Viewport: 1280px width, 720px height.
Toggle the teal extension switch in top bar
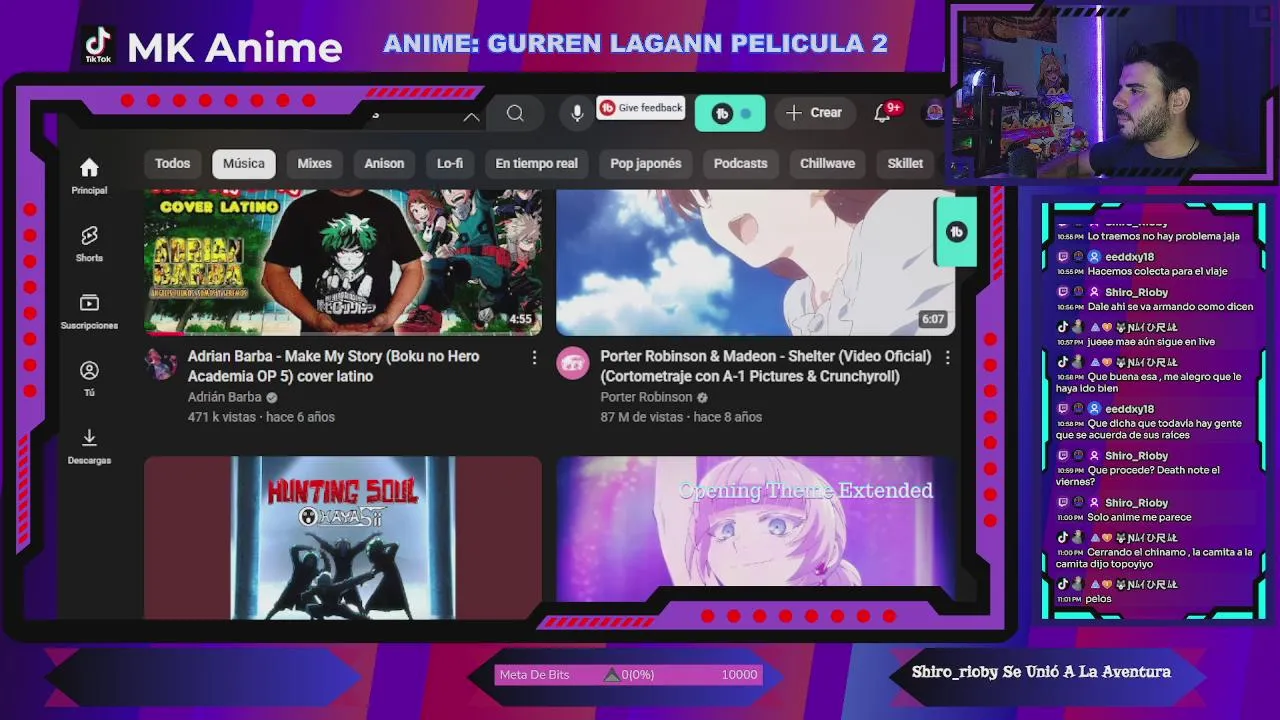tap(730, 114)
